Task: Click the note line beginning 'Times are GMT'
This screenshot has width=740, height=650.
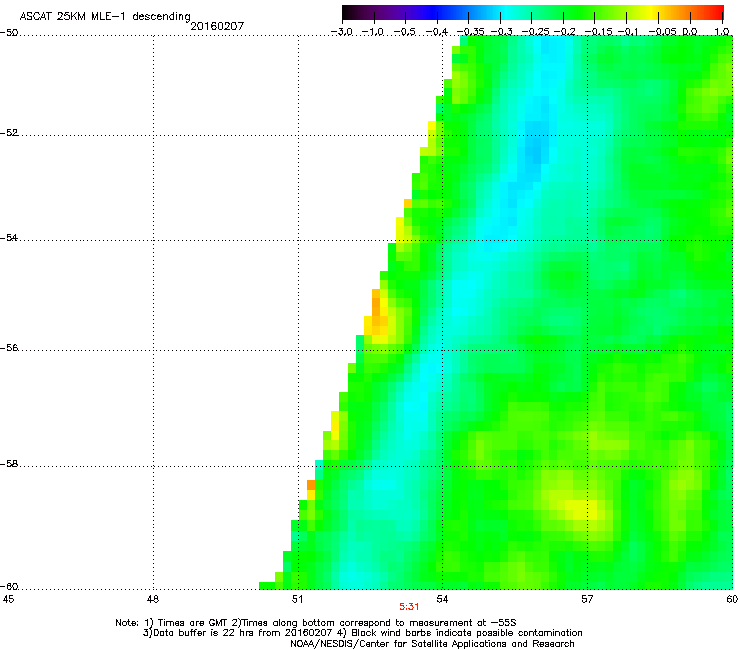Action: 316,623
